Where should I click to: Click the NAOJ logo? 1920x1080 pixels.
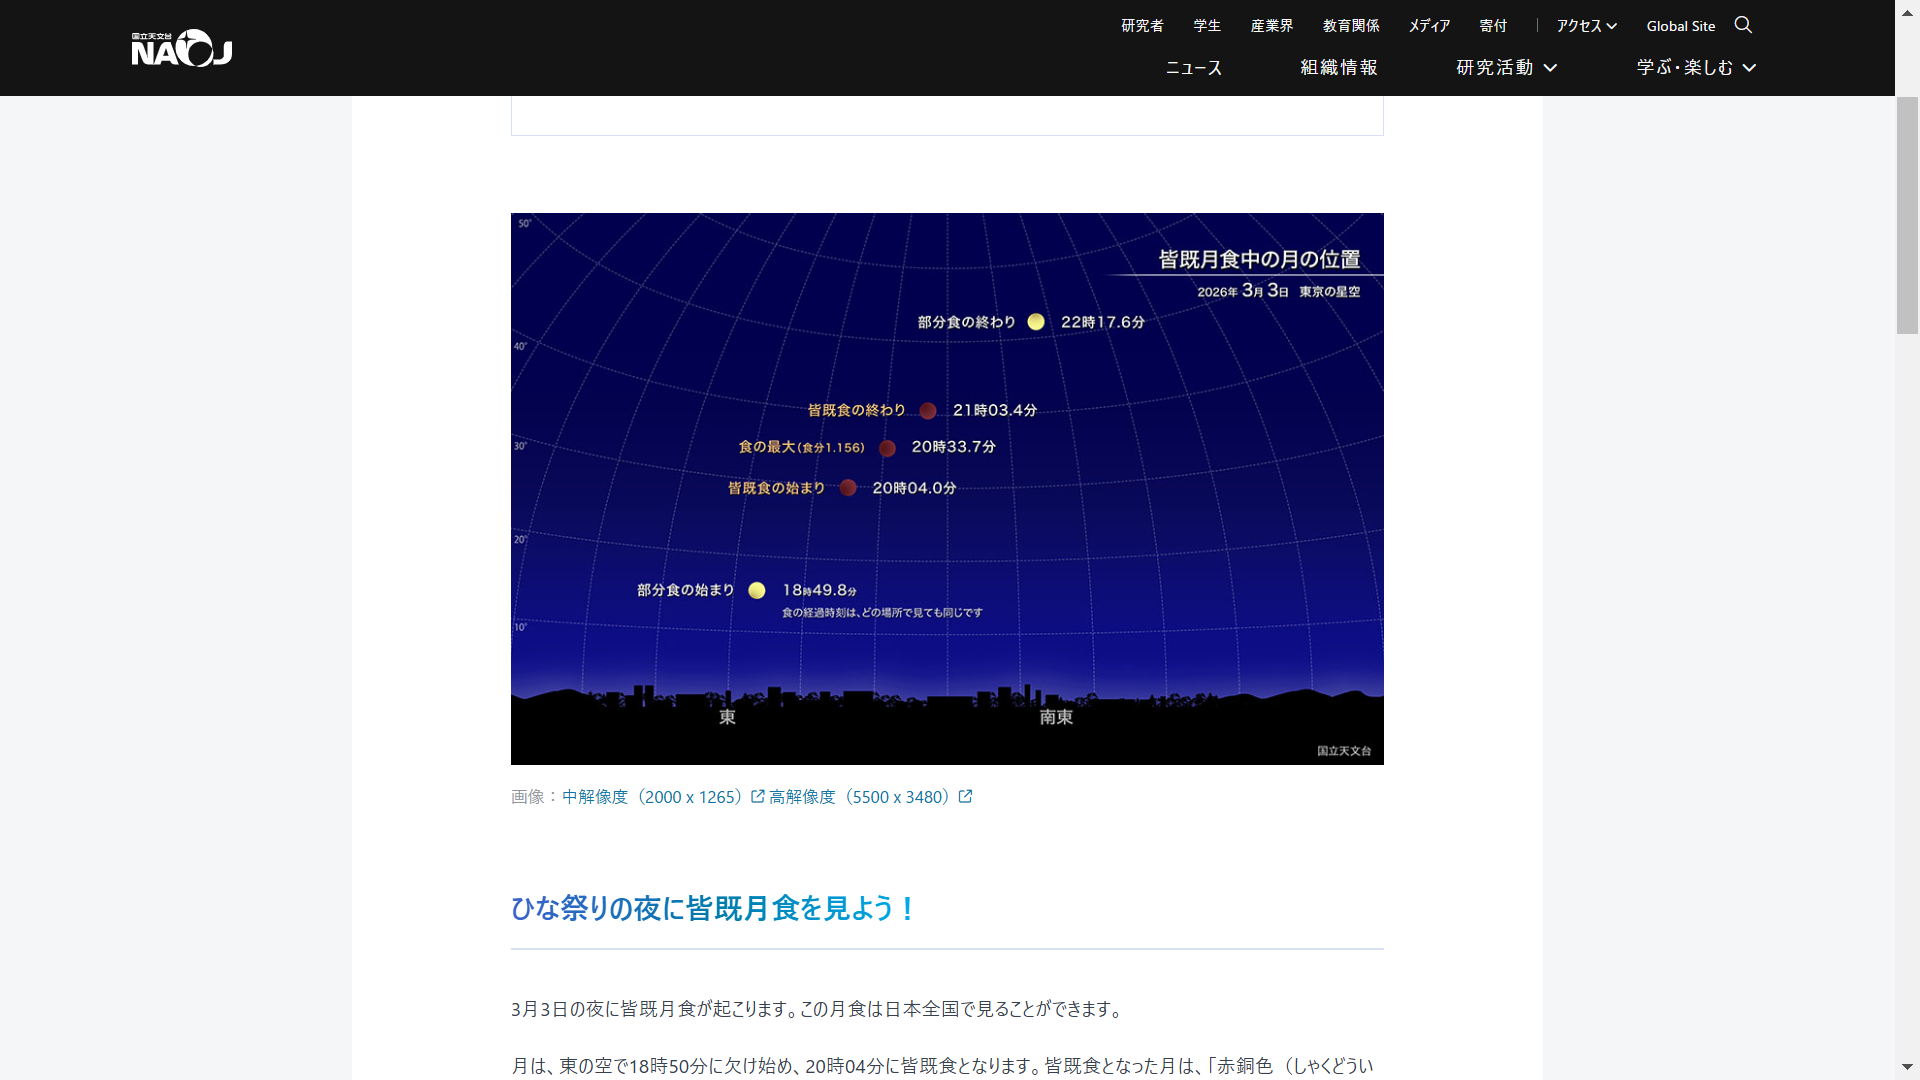tap(181, 48)
